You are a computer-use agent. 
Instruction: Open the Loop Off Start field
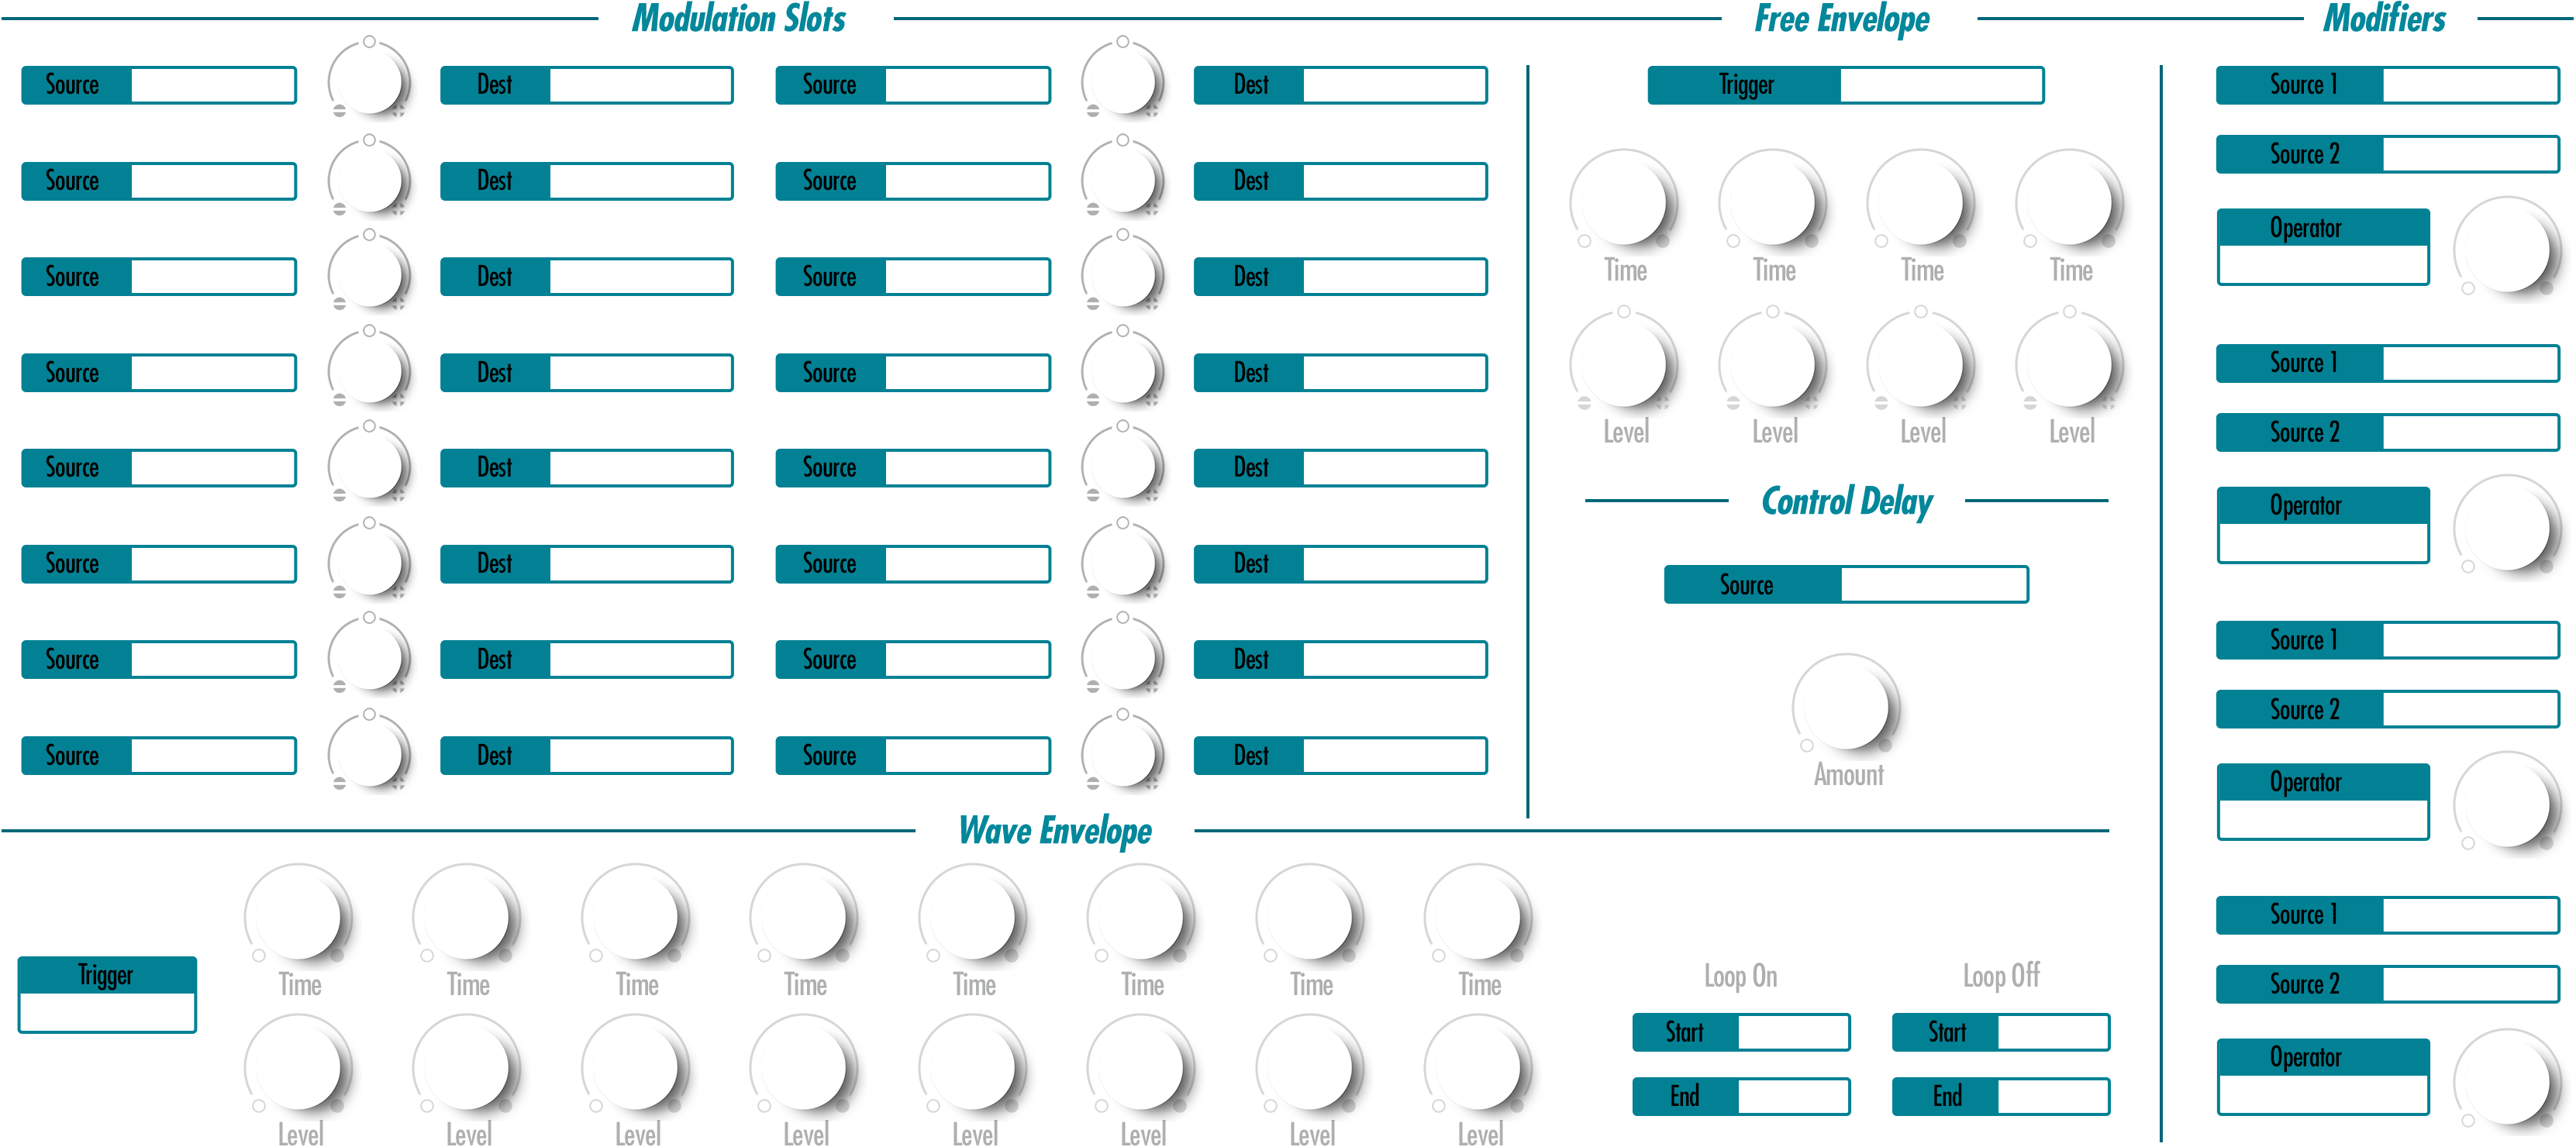click(2001, 1032)
